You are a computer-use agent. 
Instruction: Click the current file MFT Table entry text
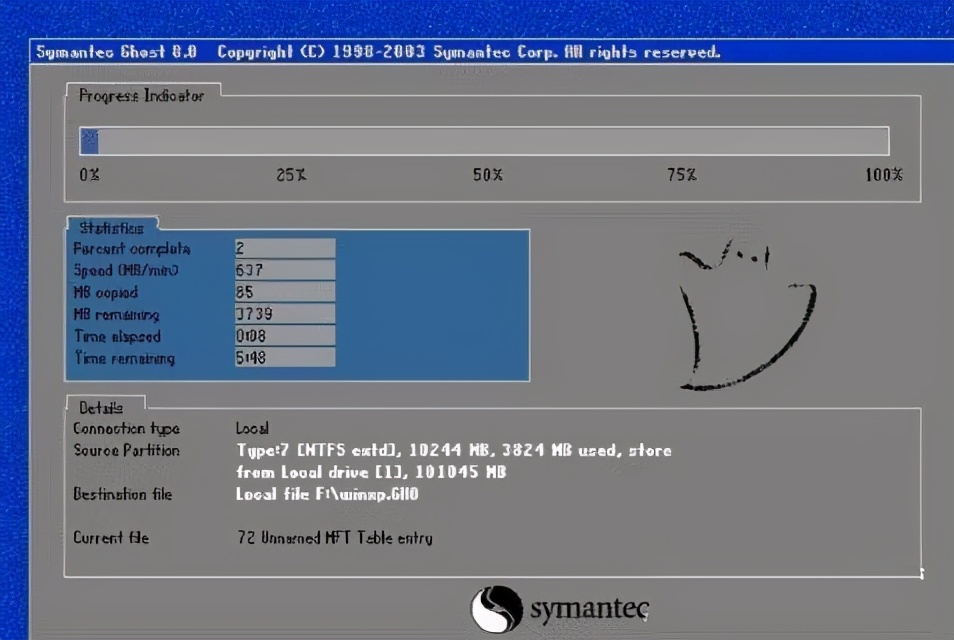(x=334, y=538)
